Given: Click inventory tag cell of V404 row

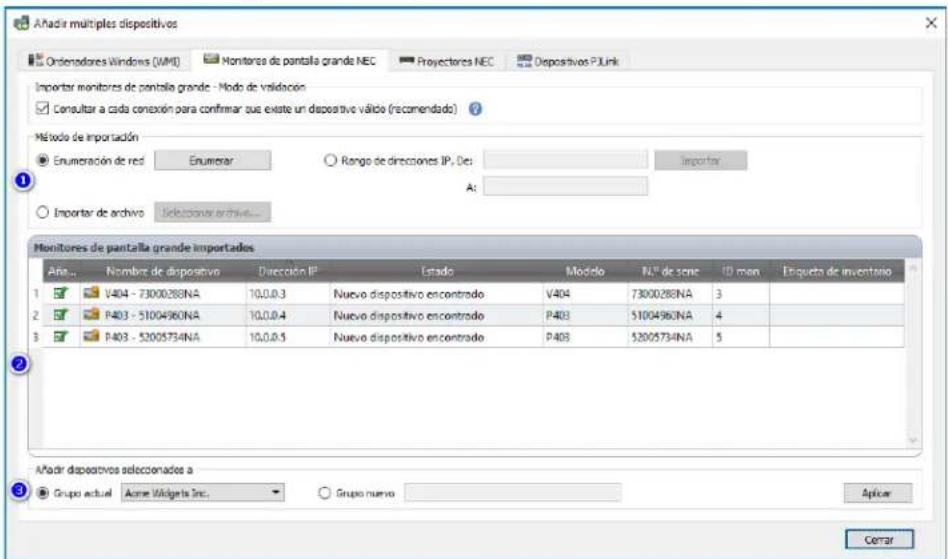Looking at the screenshot, I should tap(837, 294).
